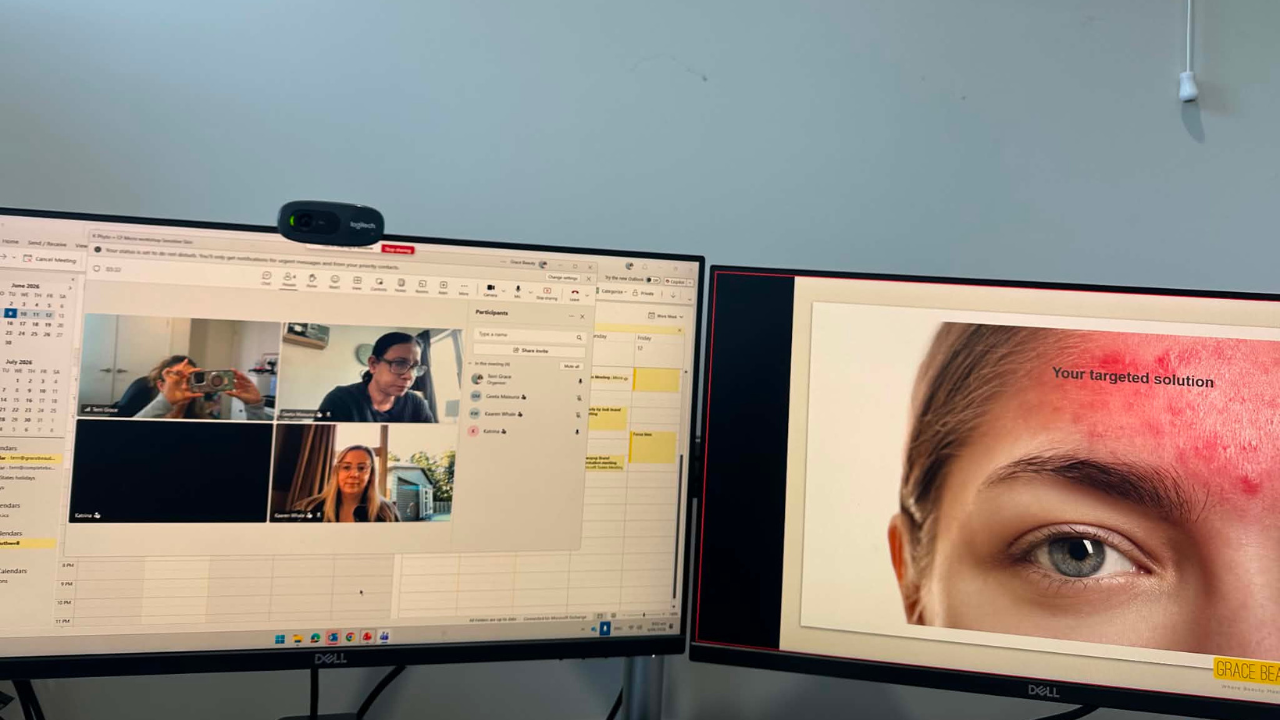Open File Explorer from taskbar
Viewport: 1280px width, 720px height.
click(x=298, y=639)
